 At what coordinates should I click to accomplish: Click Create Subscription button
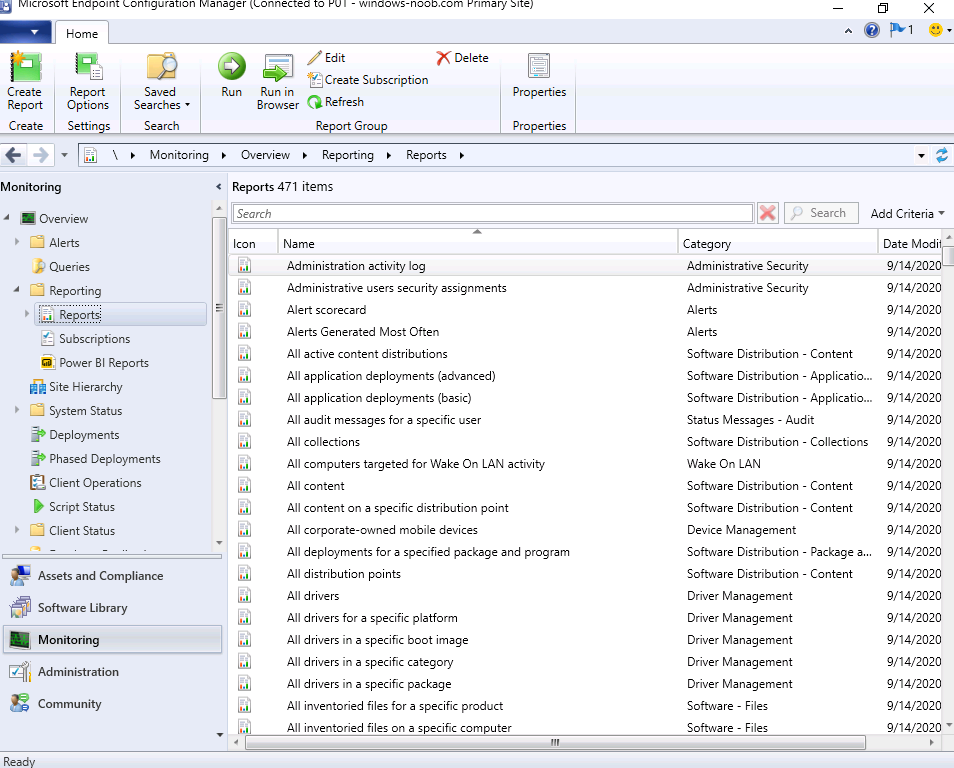pyautogui.click(x=368, y=80)
